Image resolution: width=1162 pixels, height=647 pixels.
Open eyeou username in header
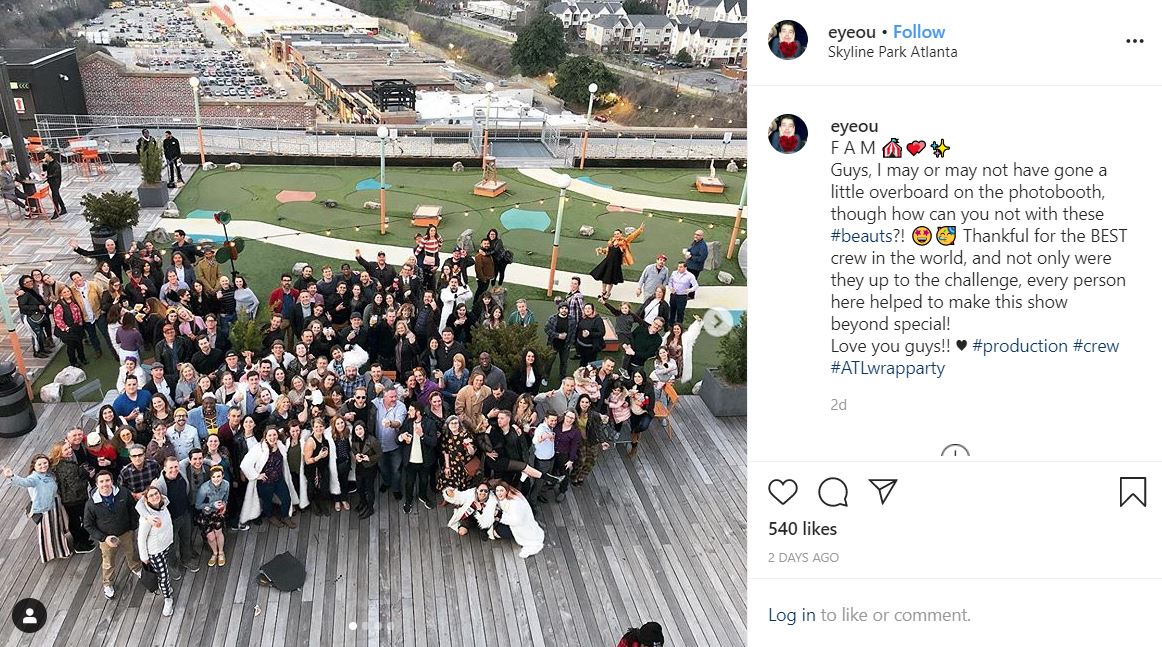coord(851,32)
